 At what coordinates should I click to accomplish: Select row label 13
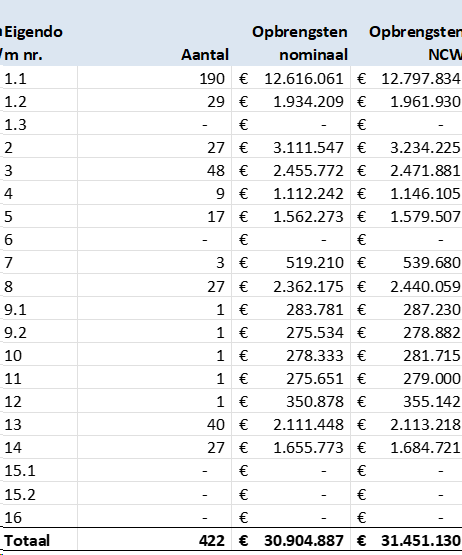[13, 425]
